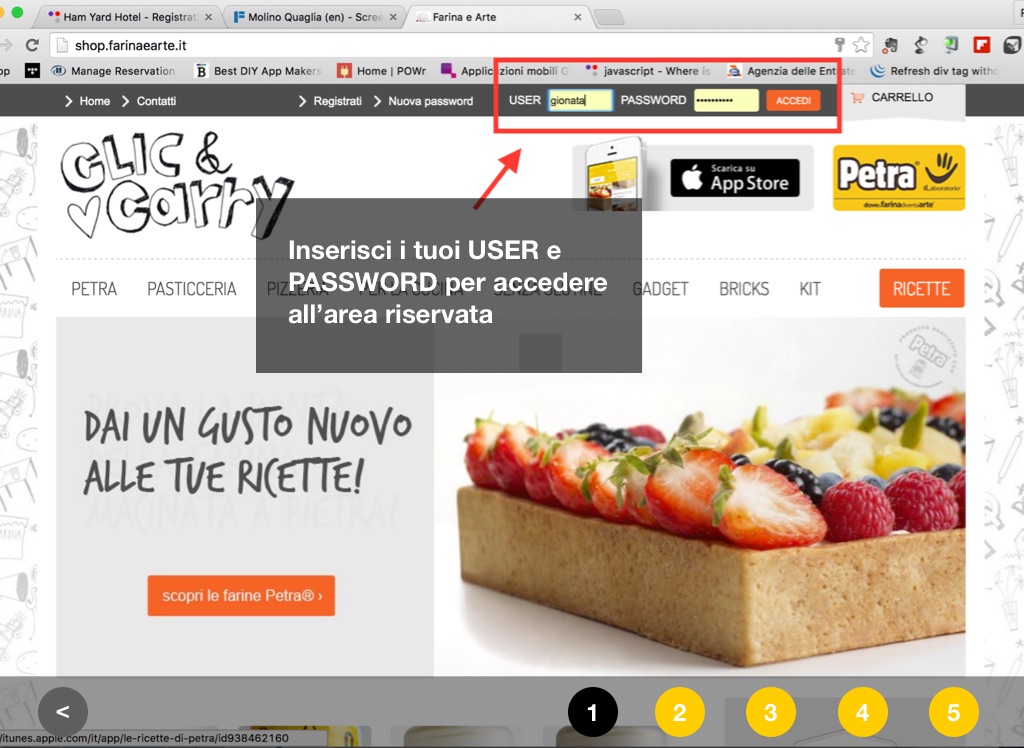Jump to tutorial step 4
Screen dimensions: 1024x748
click(x=863, y=713)
